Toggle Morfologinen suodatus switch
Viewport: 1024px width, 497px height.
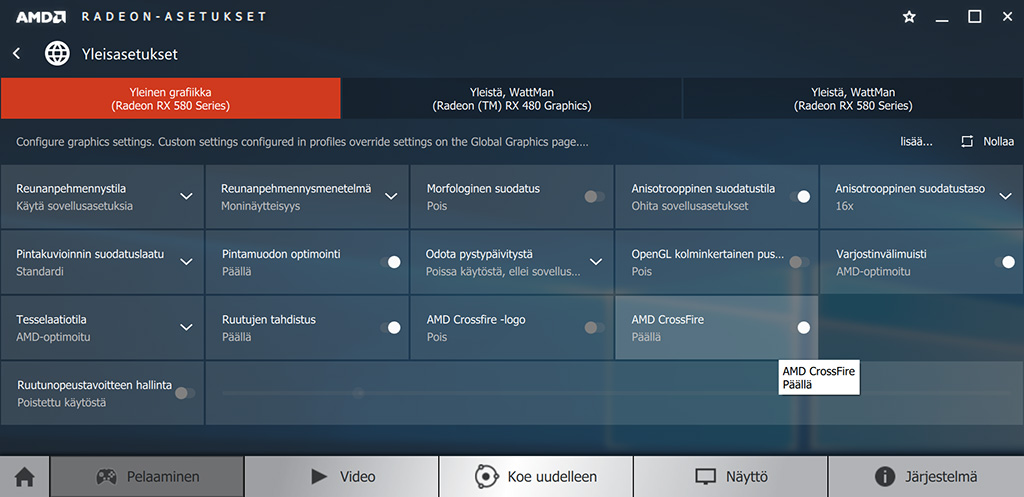click(x=594, y=197)
